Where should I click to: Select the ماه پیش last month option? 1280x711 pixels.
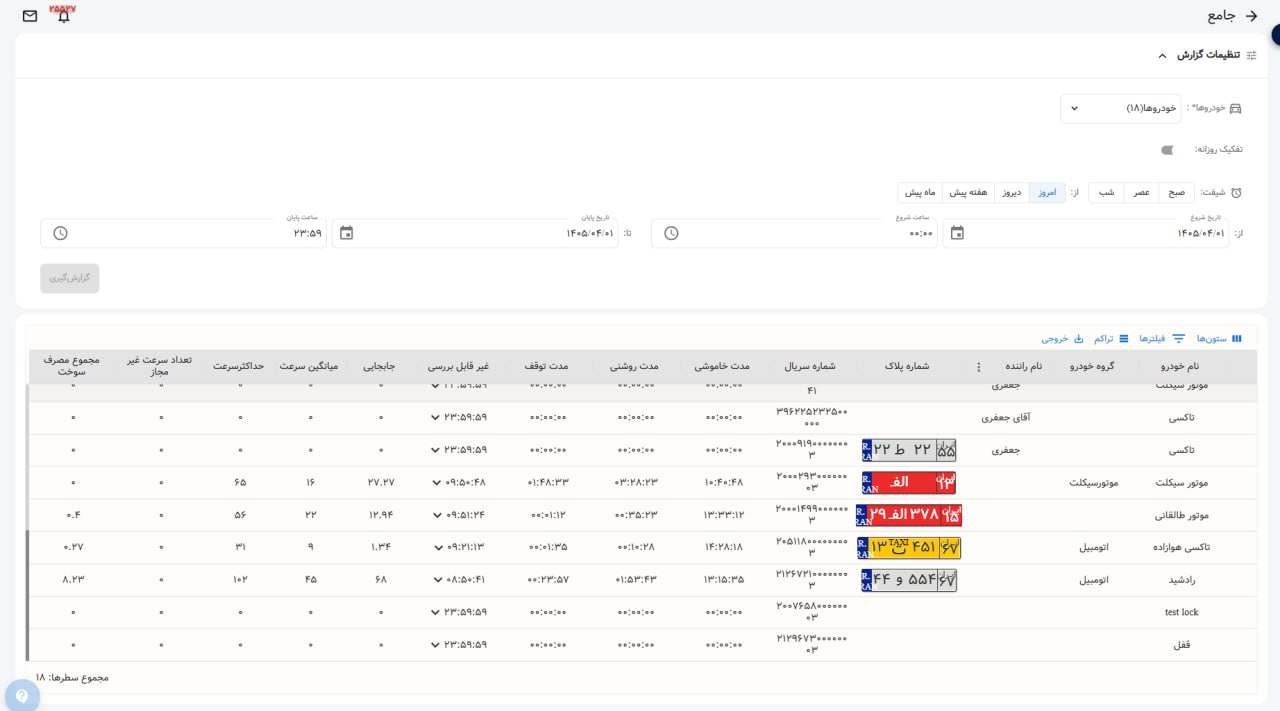click(920, 192)
